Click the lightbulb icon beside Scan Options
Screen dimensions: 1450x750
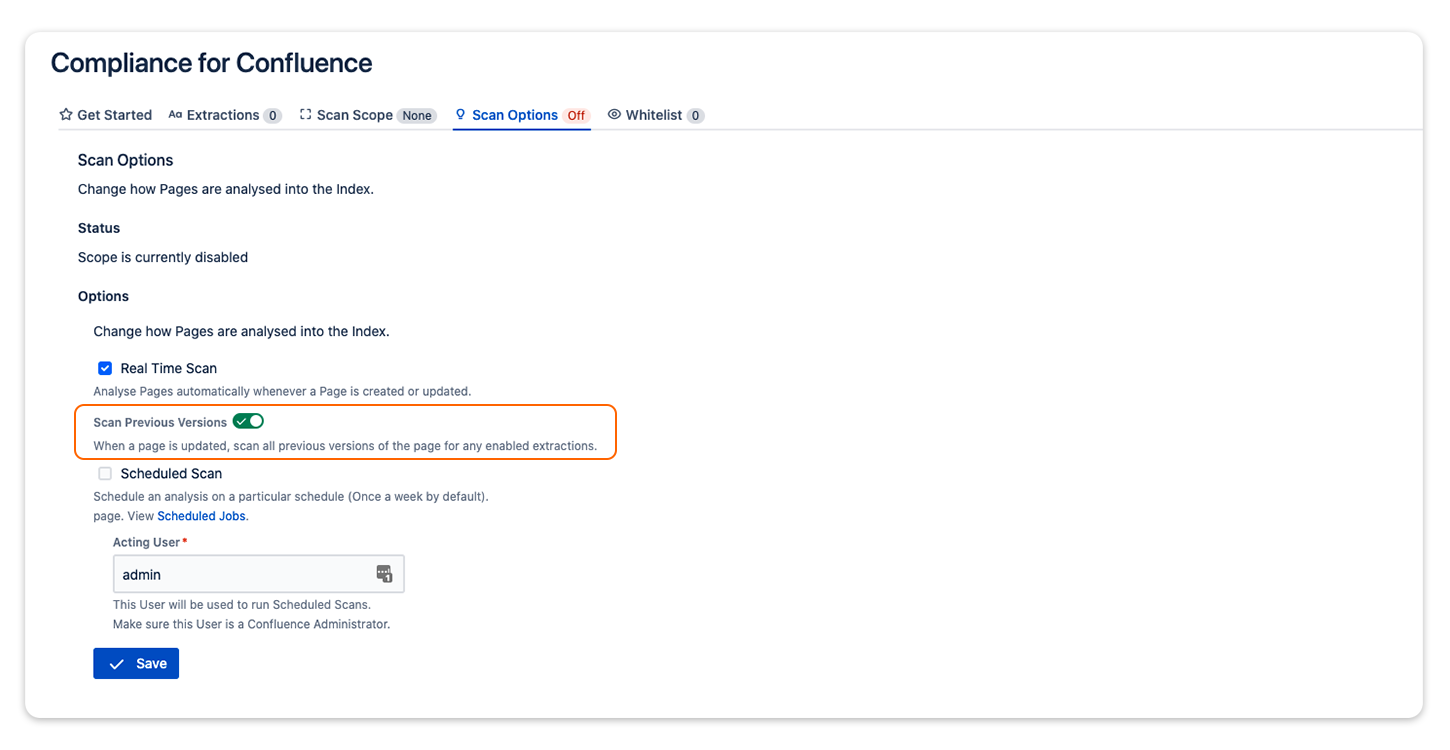tap(461, 115)
